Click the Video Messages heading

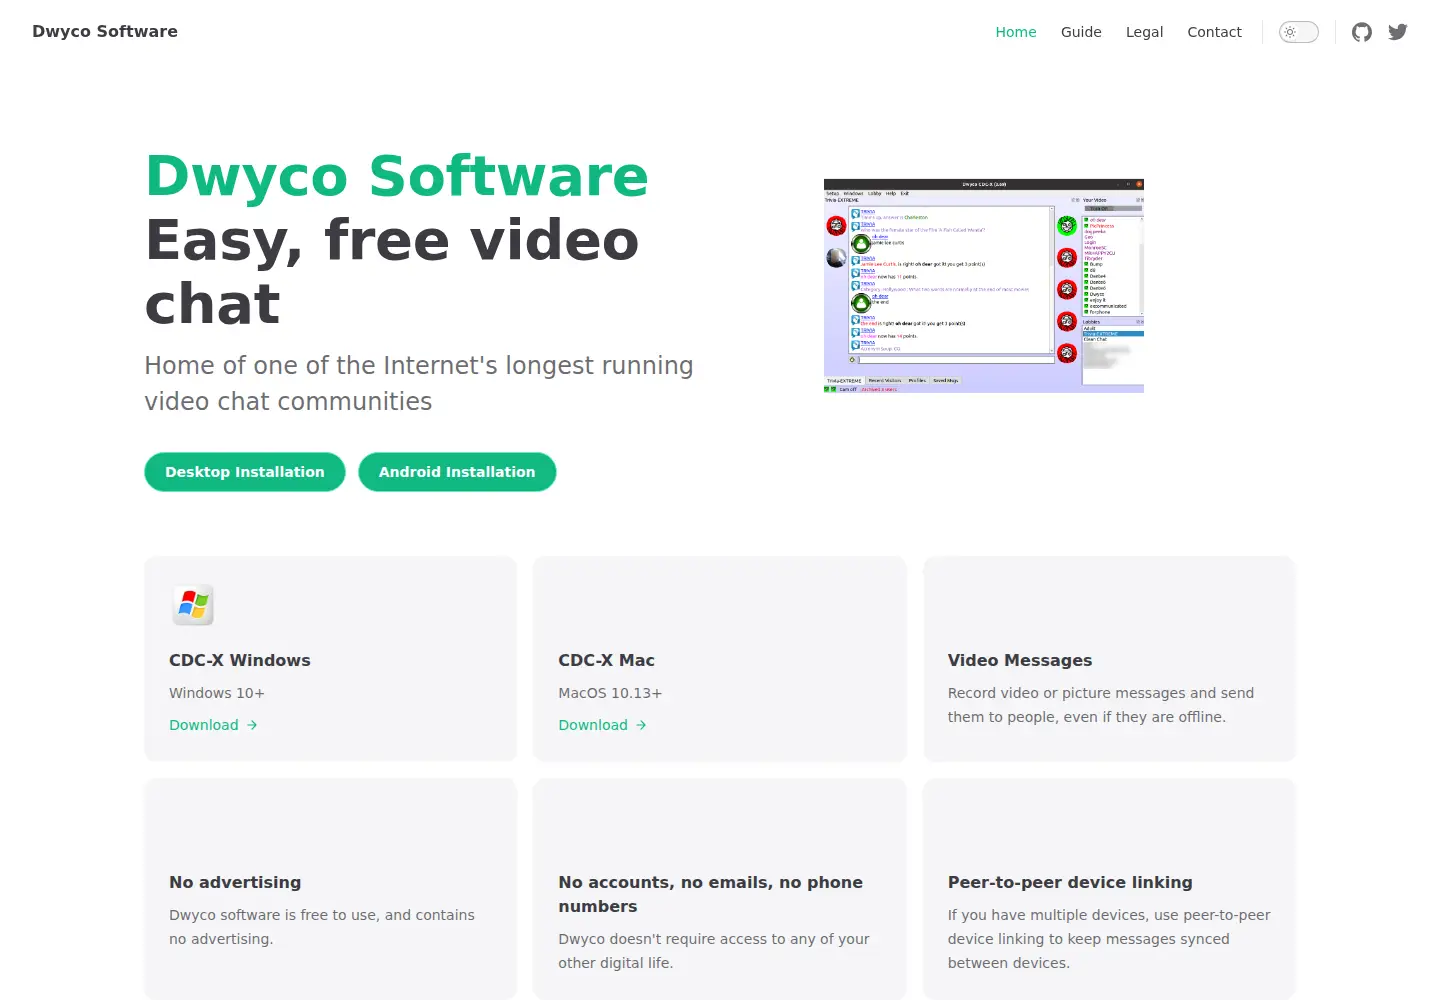tap(1020, 660)
